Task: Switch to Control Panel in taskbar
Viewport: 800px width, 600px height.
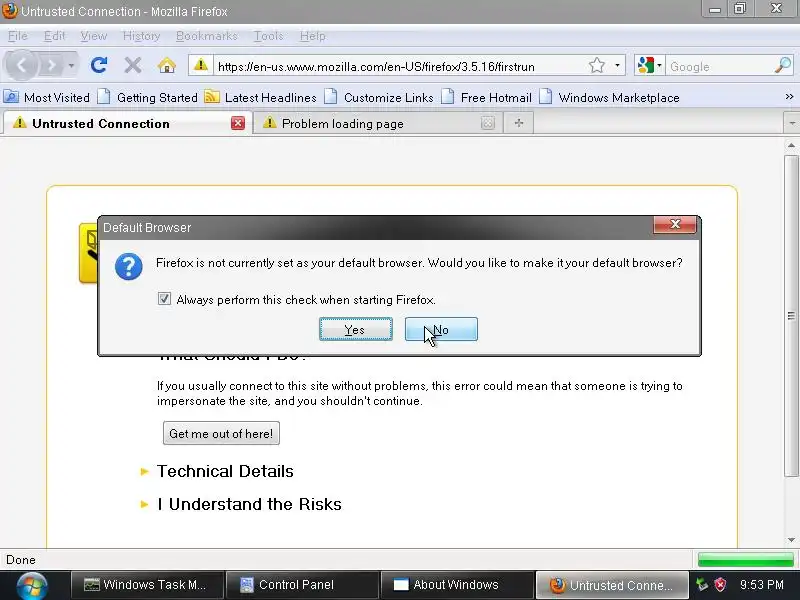Action: coord(303,585)
